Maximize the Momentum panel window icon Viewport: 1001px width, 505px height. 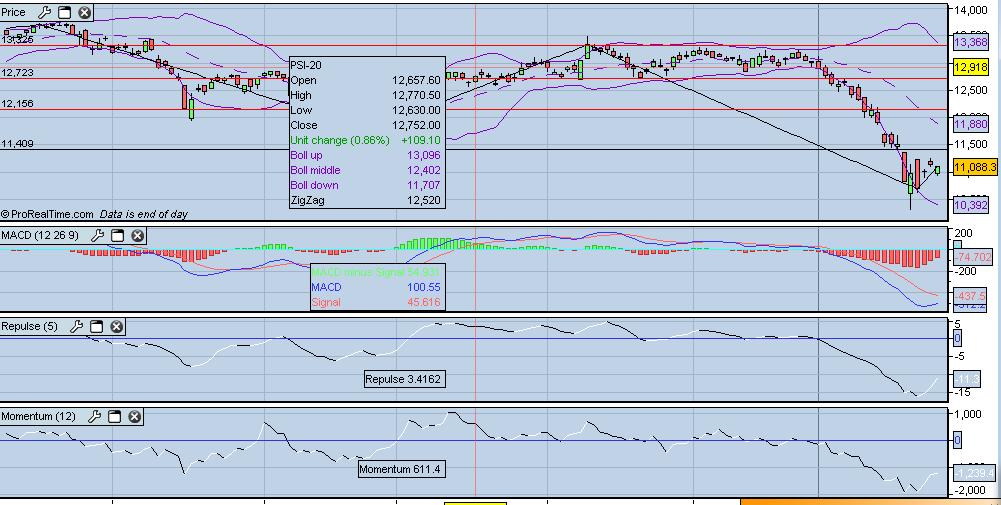point(114,417)
